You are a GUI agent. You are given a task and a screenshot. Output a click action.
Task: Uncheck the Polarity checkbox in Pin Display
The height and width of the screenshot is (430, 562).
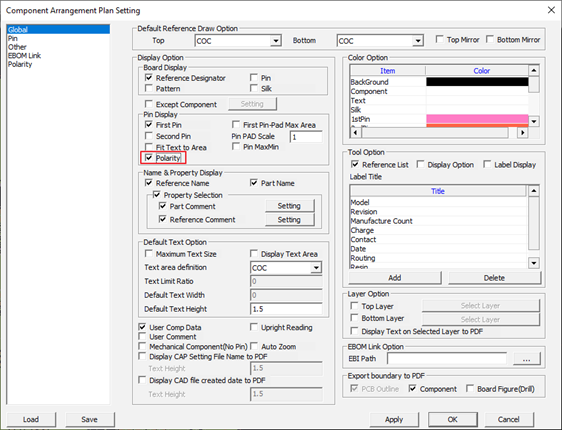click(x=149, y=158)
